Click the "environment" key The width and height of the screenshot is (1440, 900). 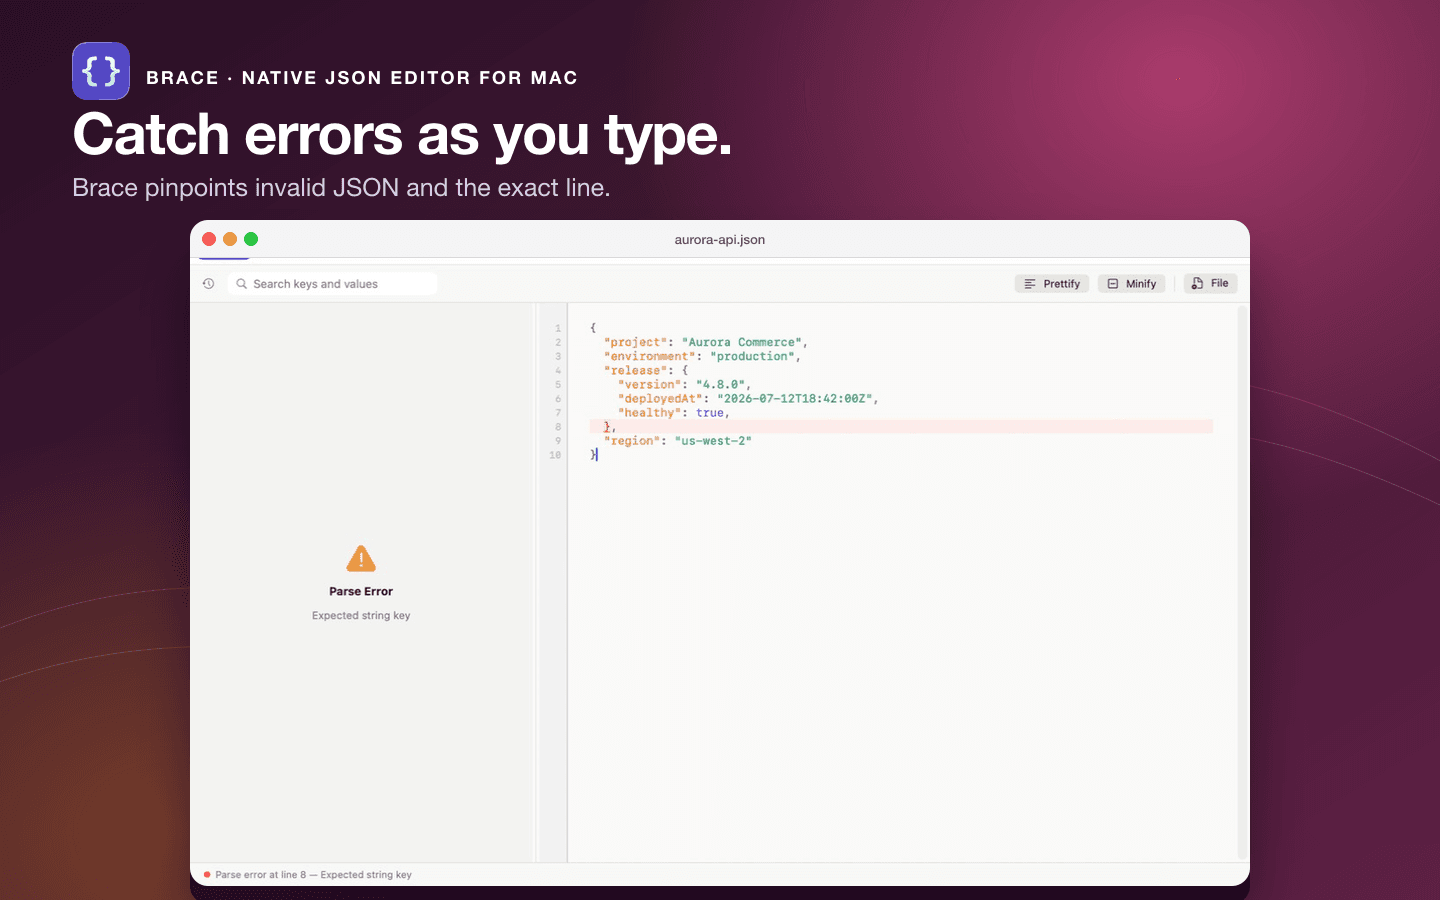click(x=649, y=357)
